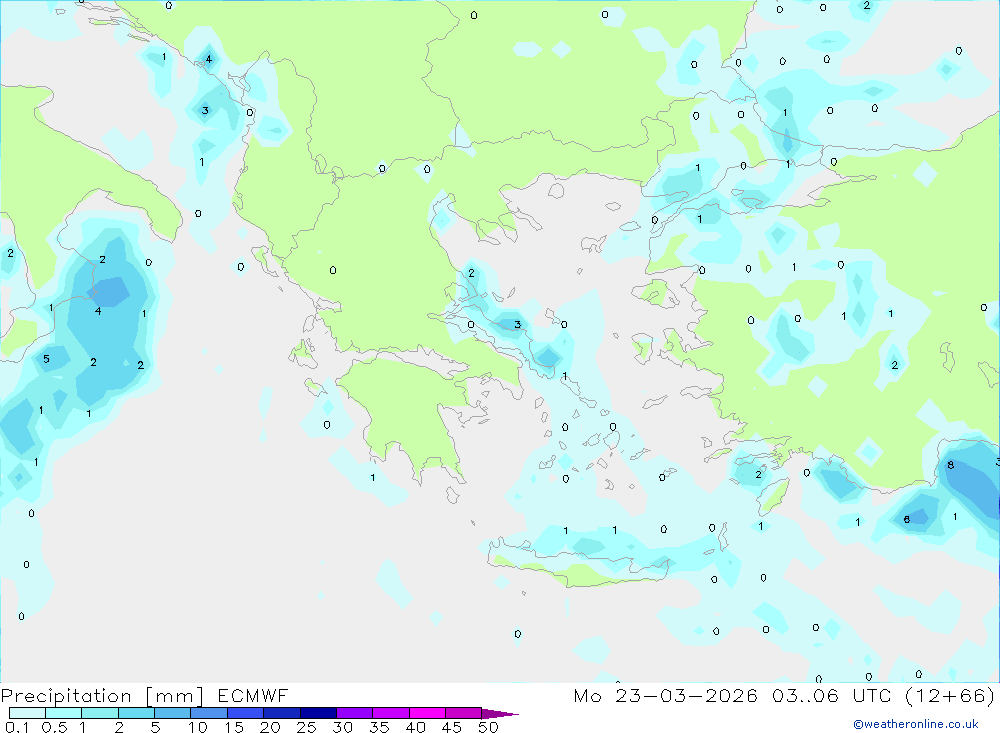Click the 0.1–0.5 mm legend color swatch
The width and height of the screenshot is (1000, 733).
pyautogui.click(x=27, y=713)
